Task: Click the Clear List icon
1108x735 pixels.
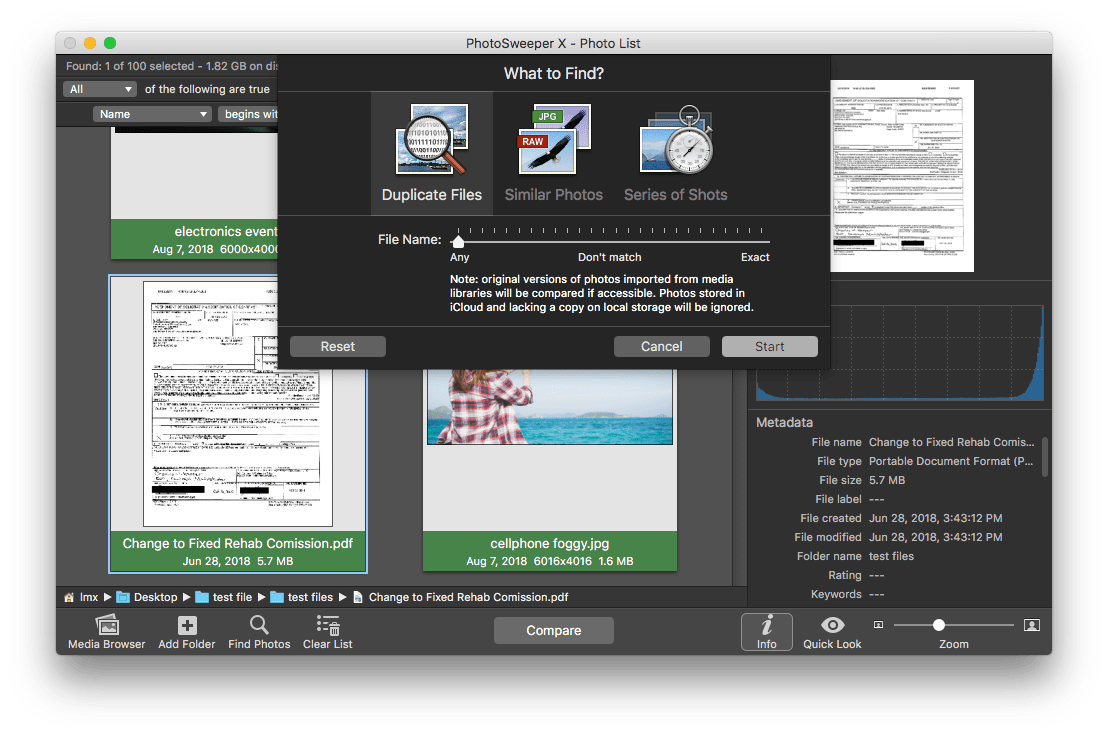Action: coord(328,626)
